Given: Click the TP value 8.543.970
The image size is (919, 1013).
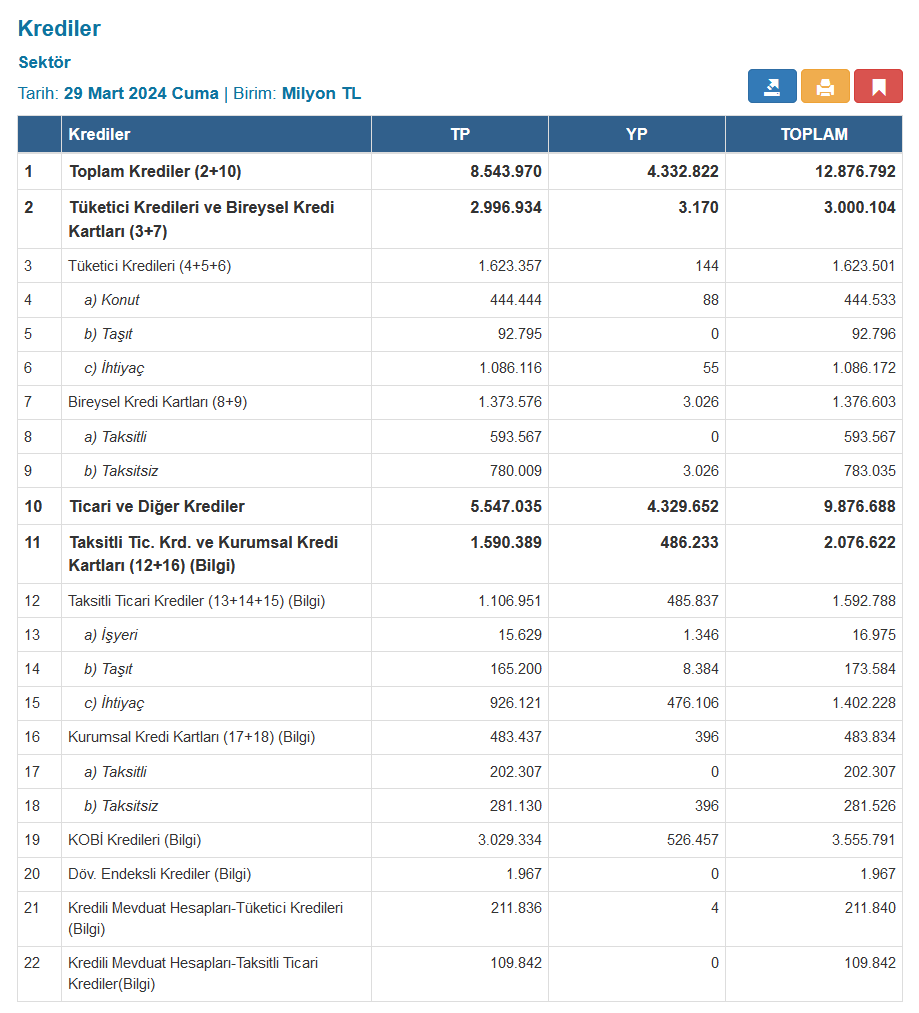Looking at the screenshot, I should coord(506,171).
